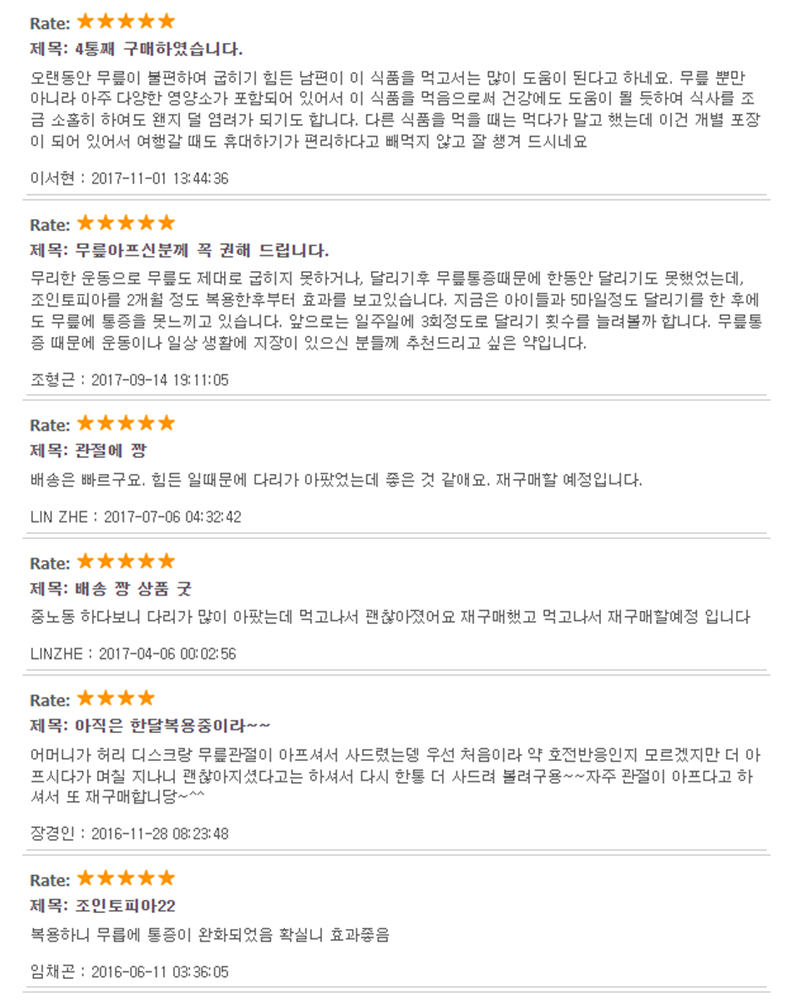Click the star rating of 조형근's review
Screen dimensions: 800x1005
(x=126, y=223)
